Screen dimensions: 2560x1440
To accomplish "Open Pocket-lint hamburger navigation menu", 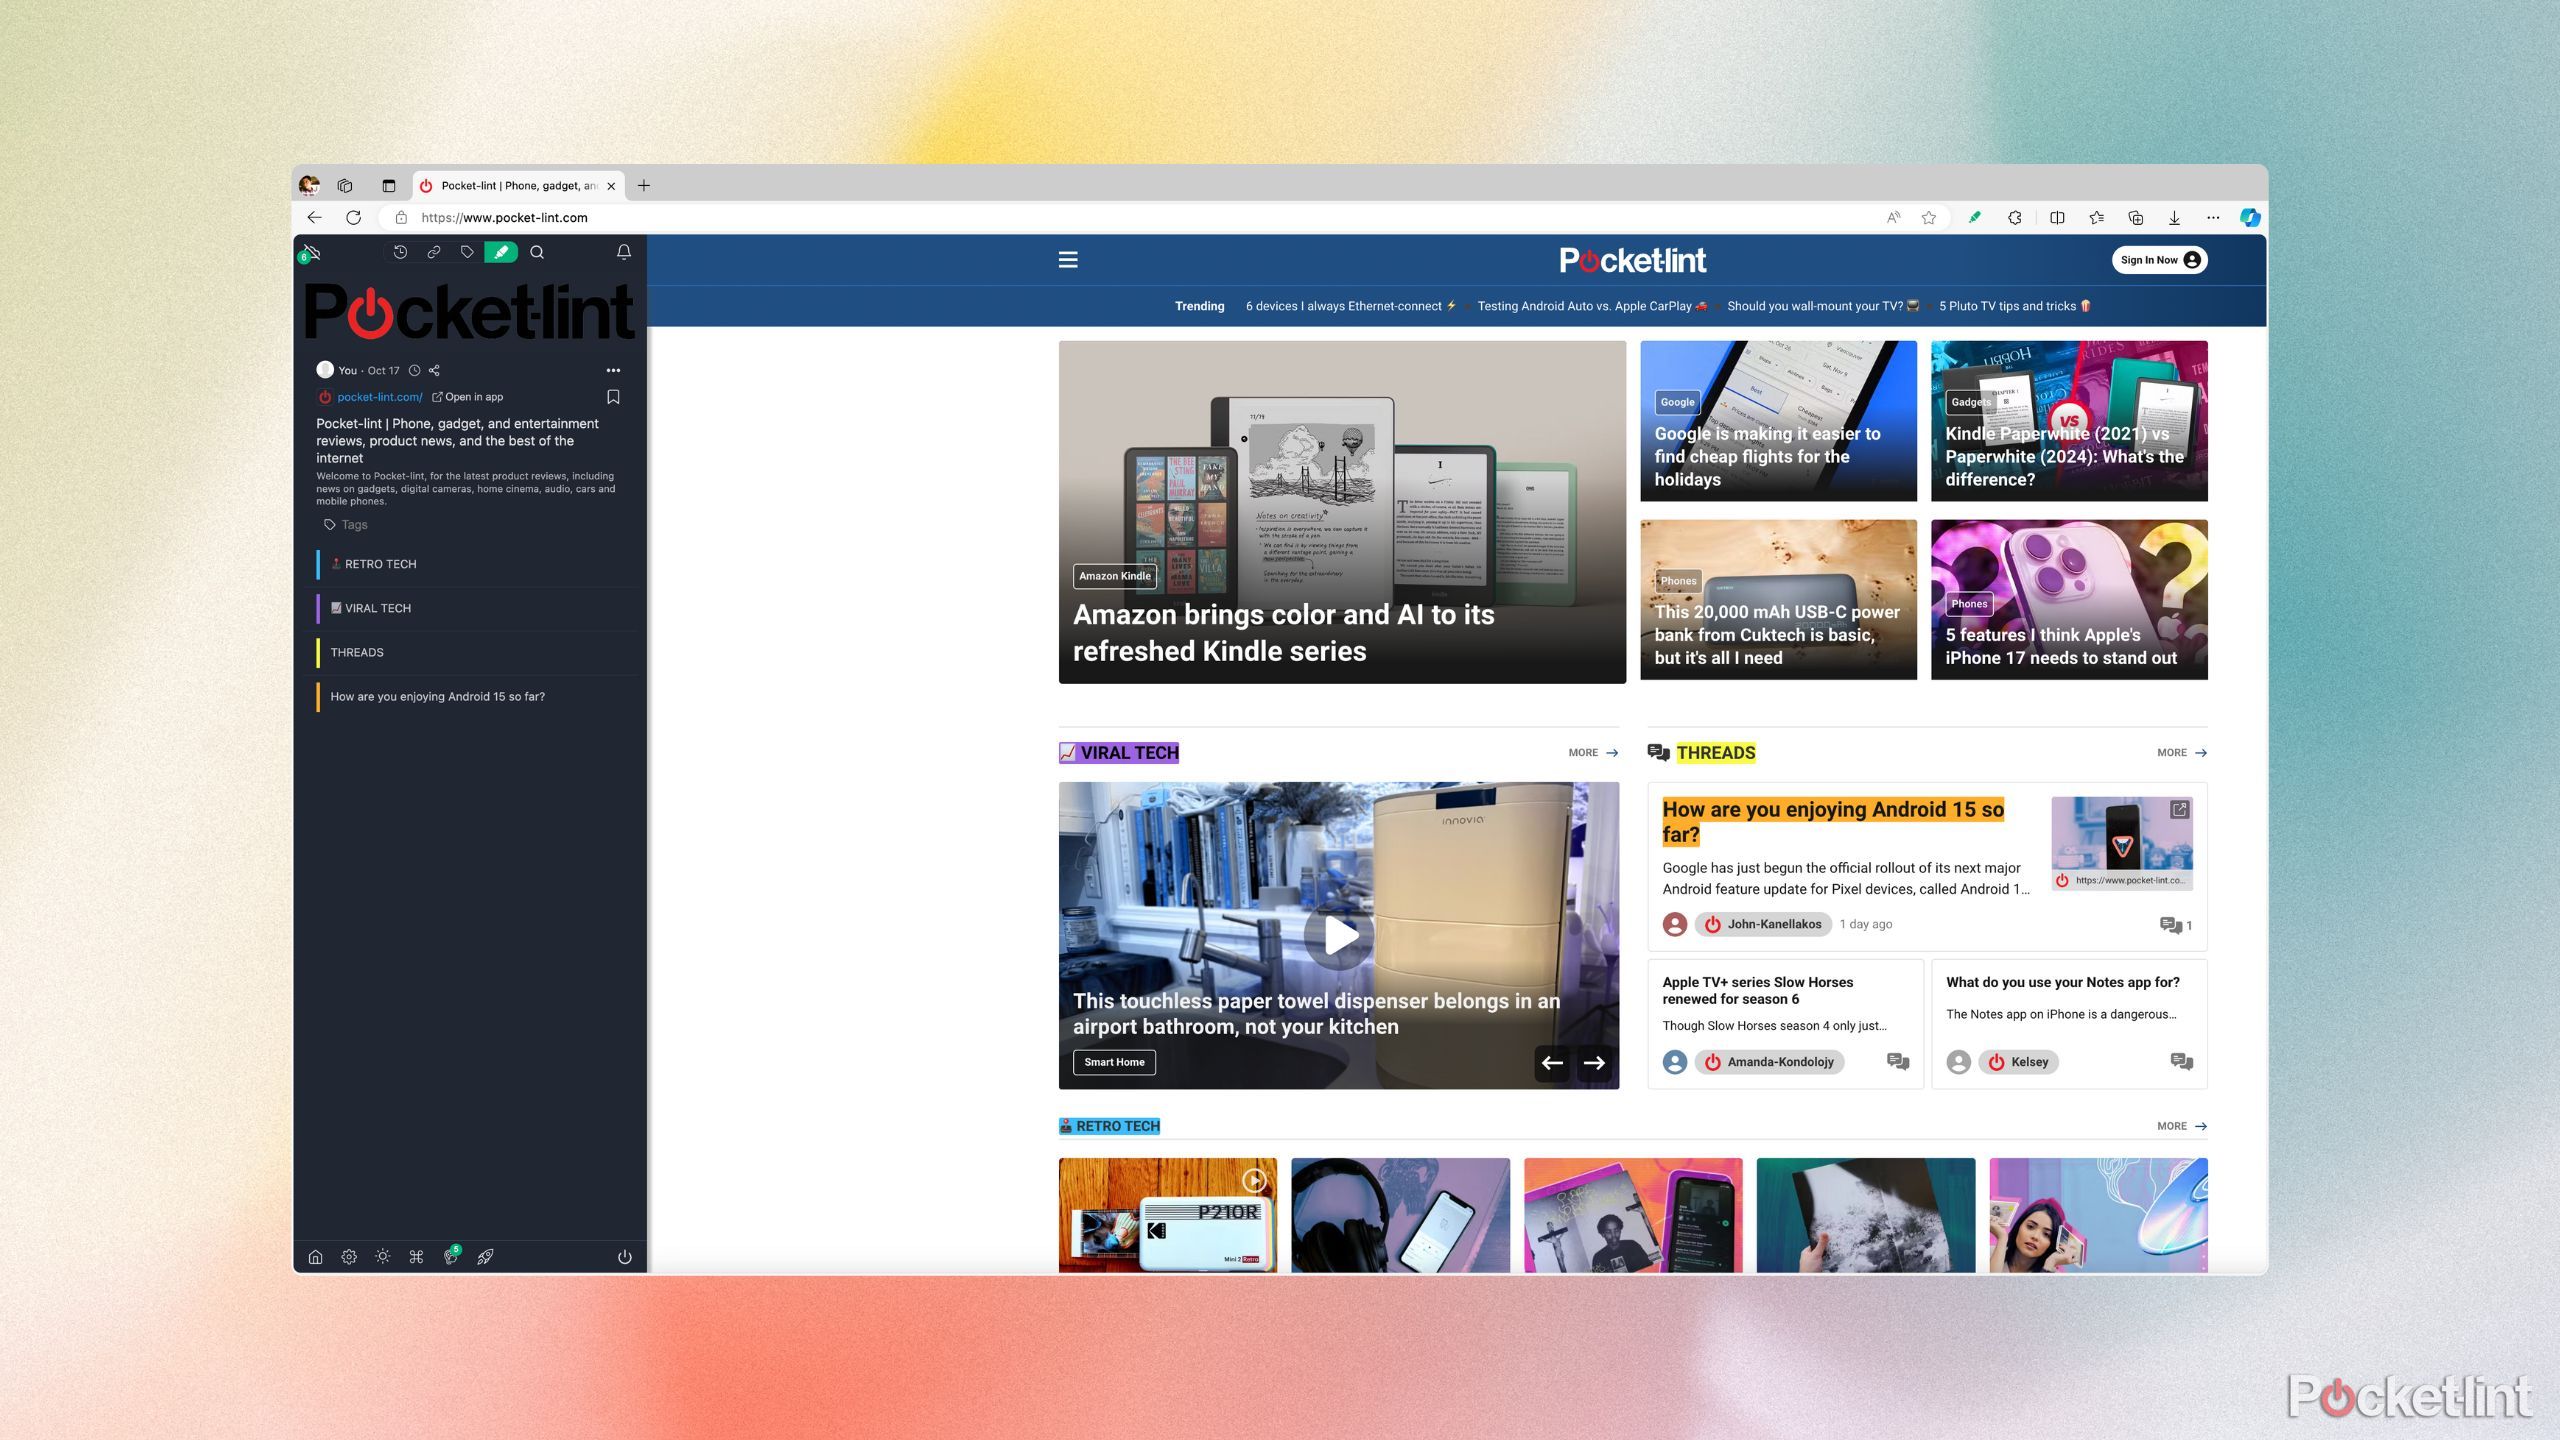I will (1068, 260).
